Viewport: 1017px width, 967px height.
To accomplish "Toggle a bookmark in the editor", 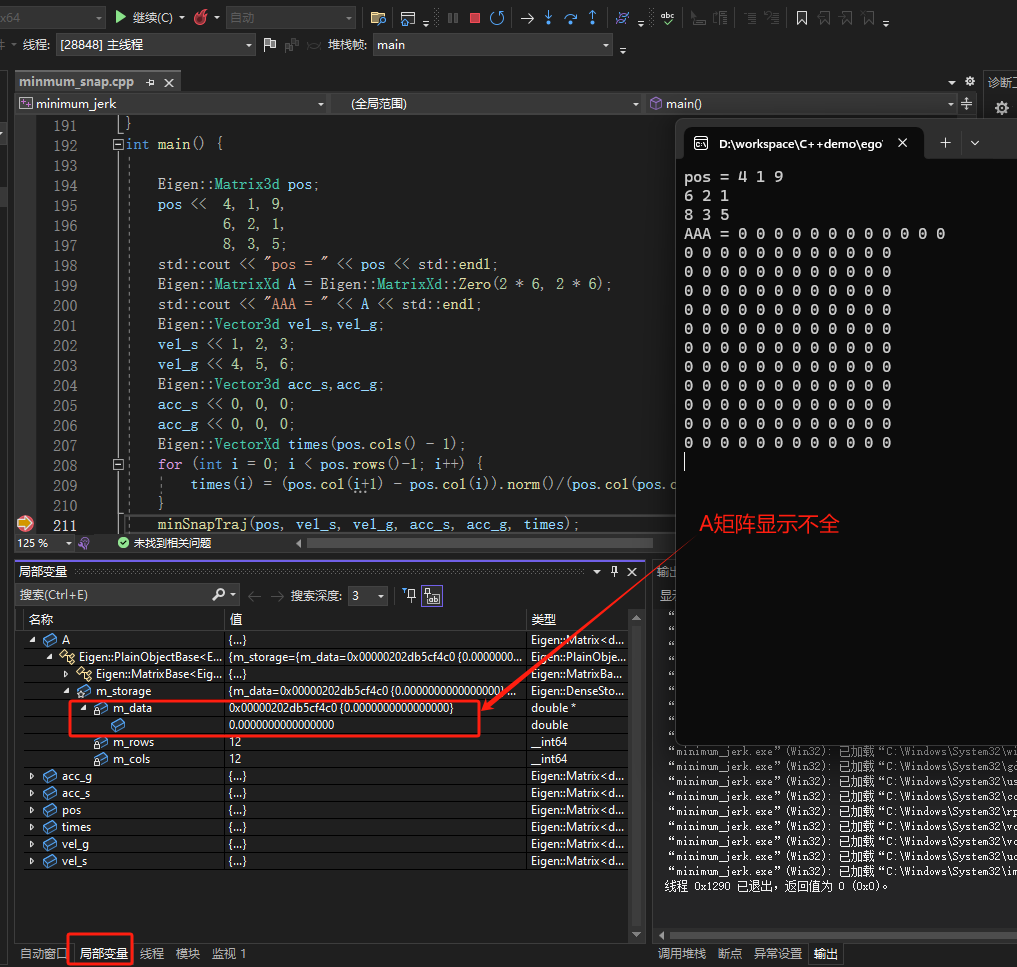I will [x=802, y=17].
